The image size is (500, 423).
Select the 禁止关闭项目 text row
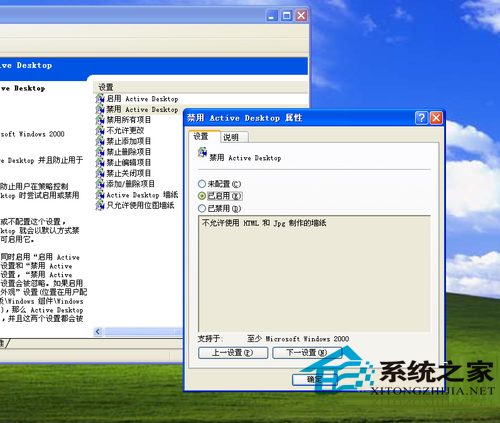coord(129,173)
